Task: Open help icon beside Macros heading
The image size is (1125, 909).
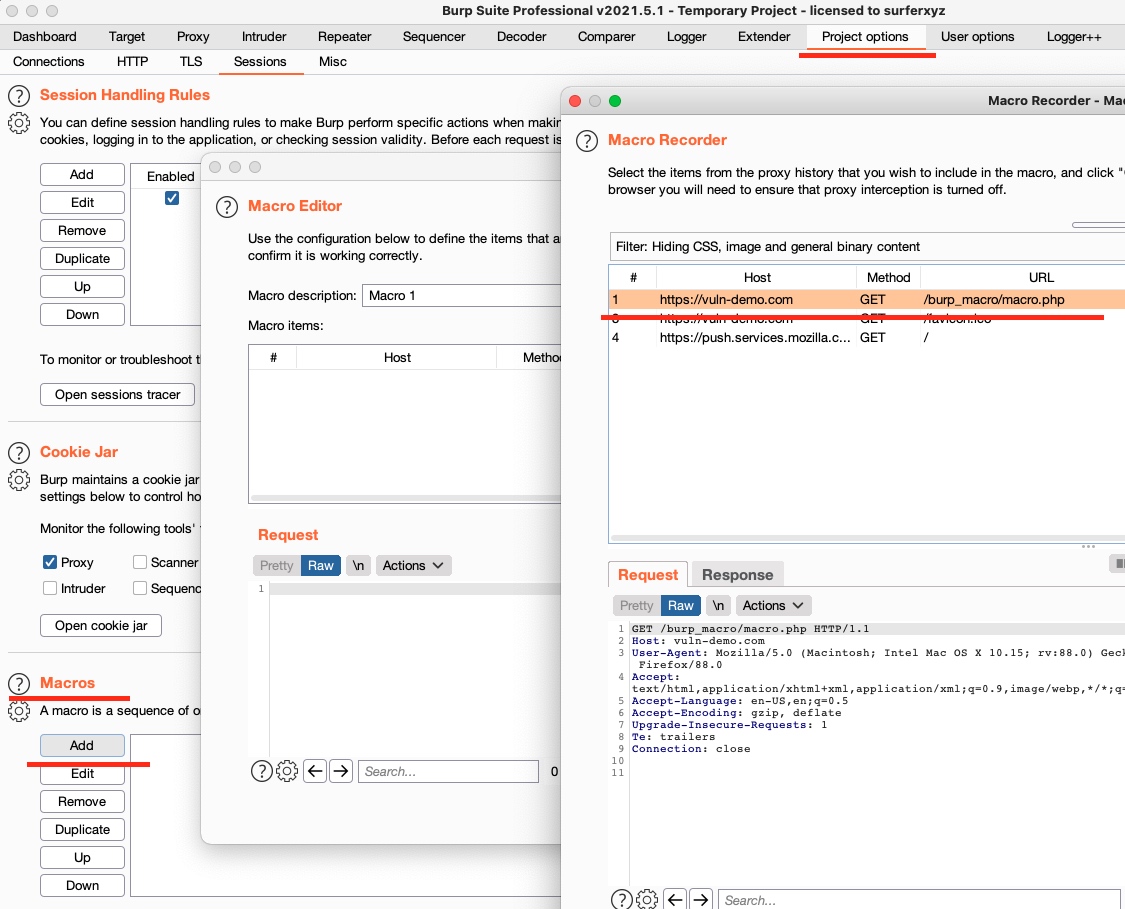Action: tap(19, 684)
